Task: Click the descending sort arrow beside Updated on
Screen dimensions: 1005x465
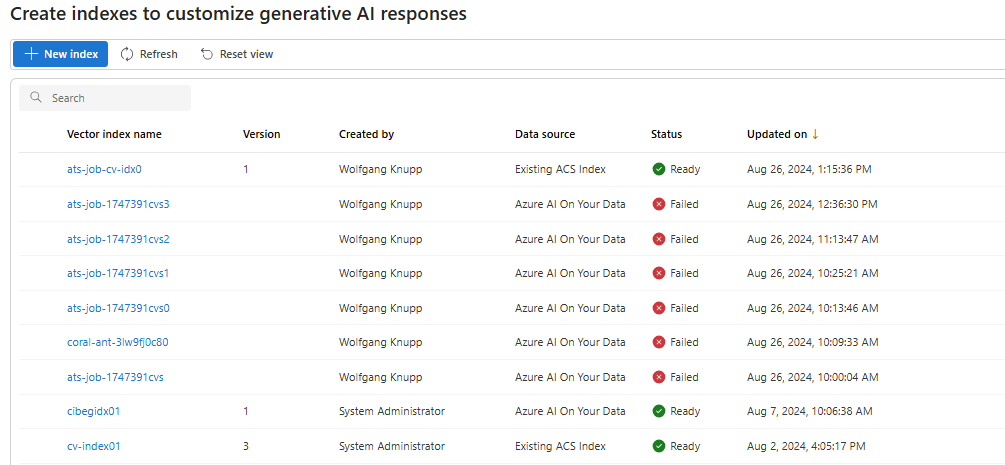Action: tap(815, 134)
